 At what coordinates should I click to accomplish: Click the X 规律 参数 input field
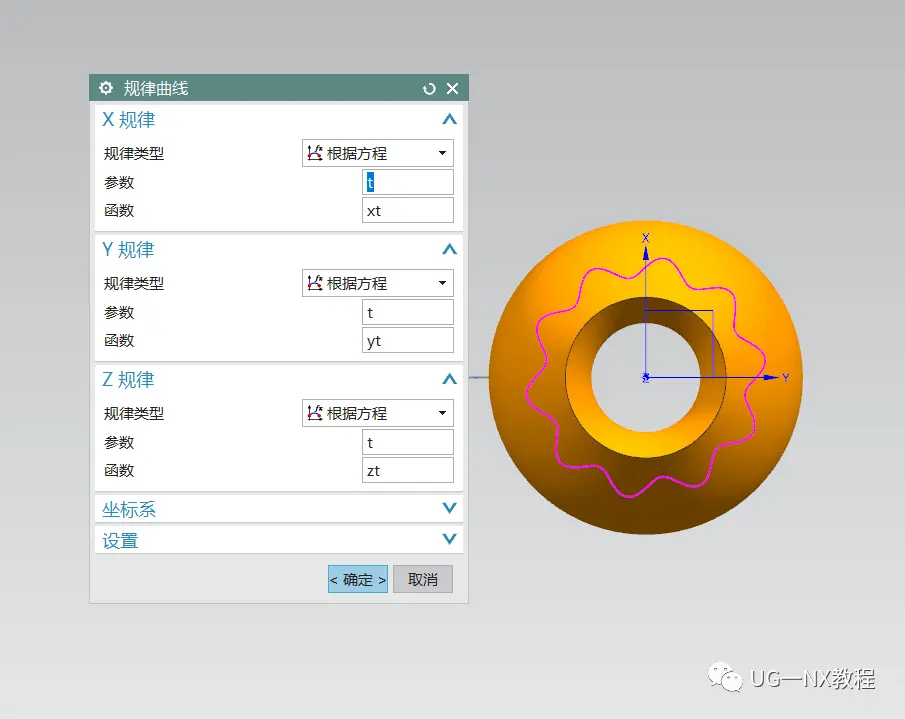click(x=408, y=182)
